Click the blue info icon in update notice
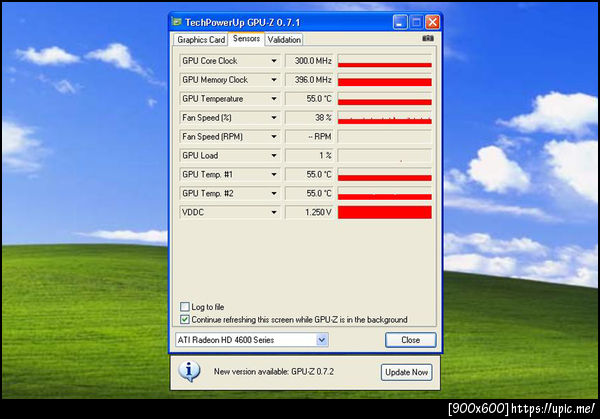The width and height of the screenshot is (600, 419). (189, 371)
